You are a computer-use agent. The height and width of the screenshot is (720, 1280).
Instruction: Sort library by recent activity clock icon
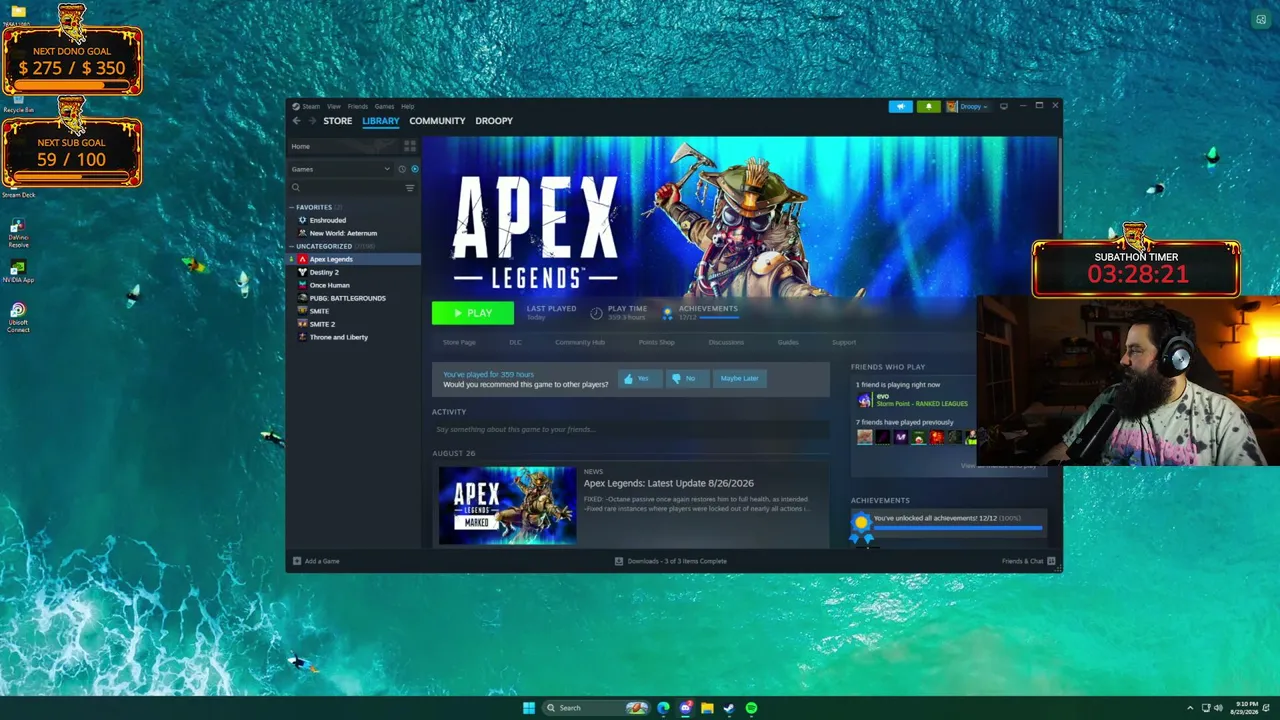click(402, 169)
